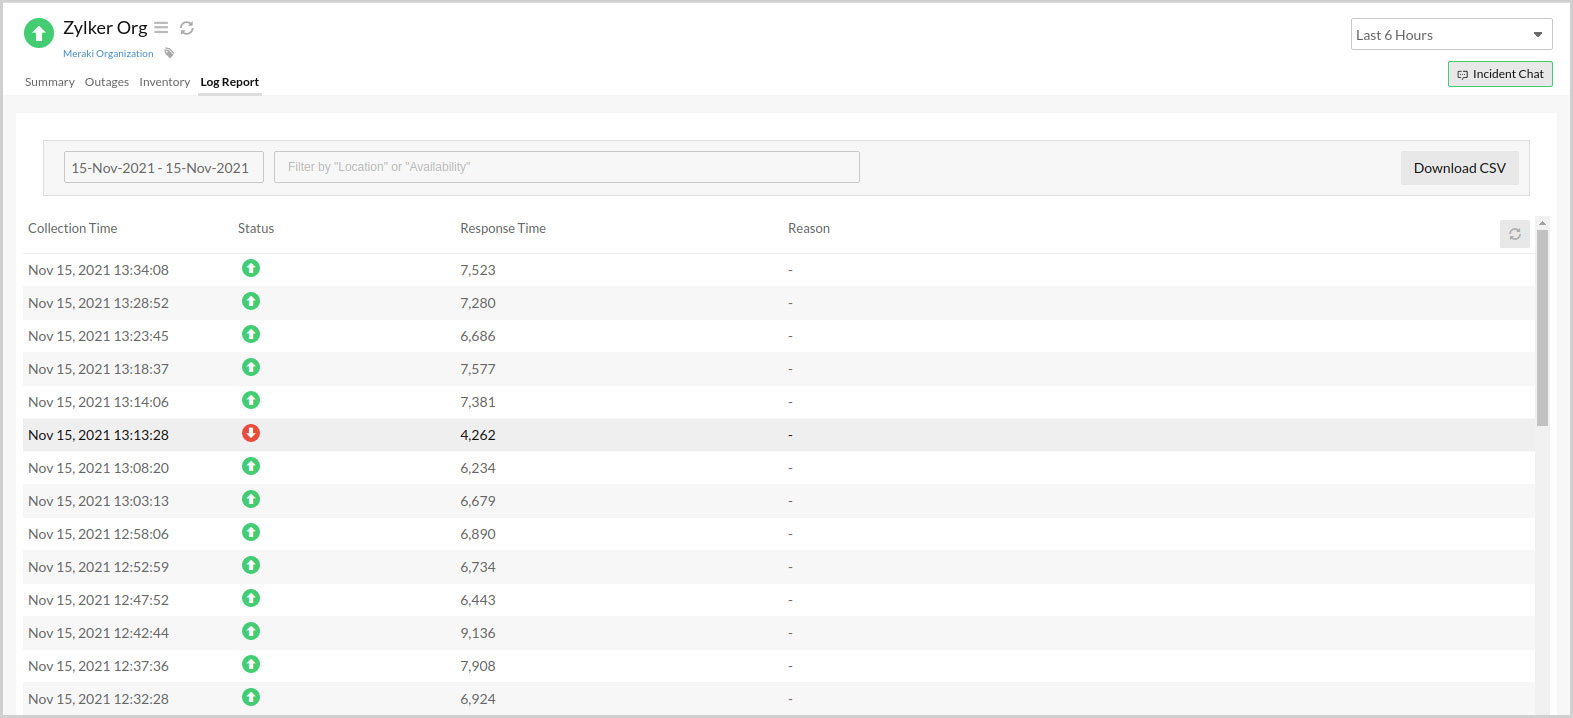Switch to the Summary tab
1573x718 pixels.
50,82
